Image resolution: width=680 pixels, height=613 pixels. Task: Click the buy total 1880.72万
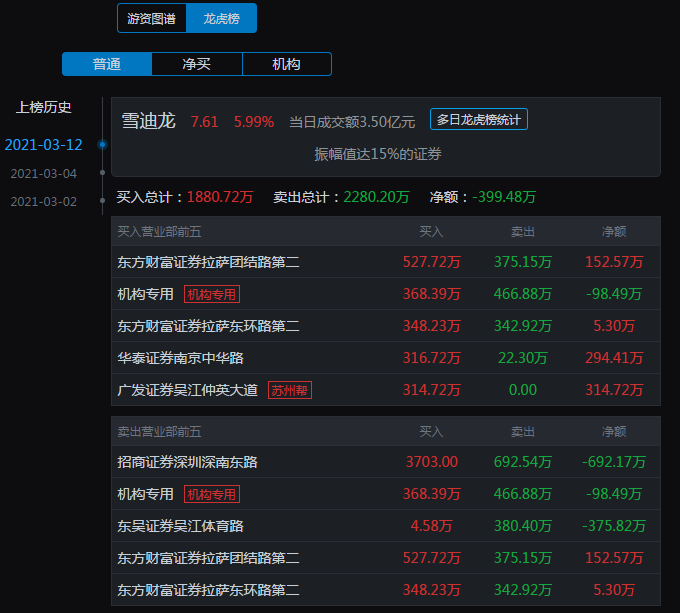point(220,197)
